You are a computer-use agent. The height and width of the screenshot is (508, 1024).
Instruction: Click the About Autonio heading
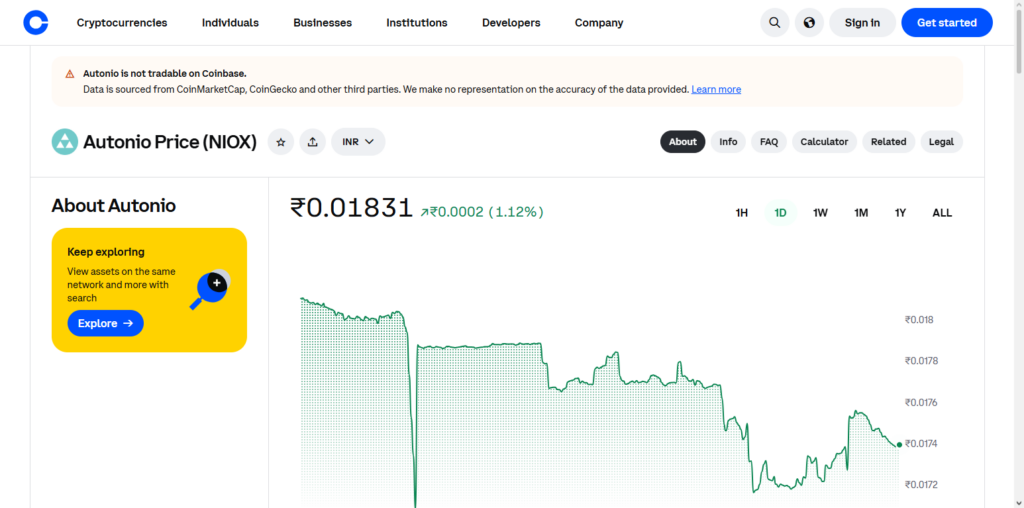[114, 206]
